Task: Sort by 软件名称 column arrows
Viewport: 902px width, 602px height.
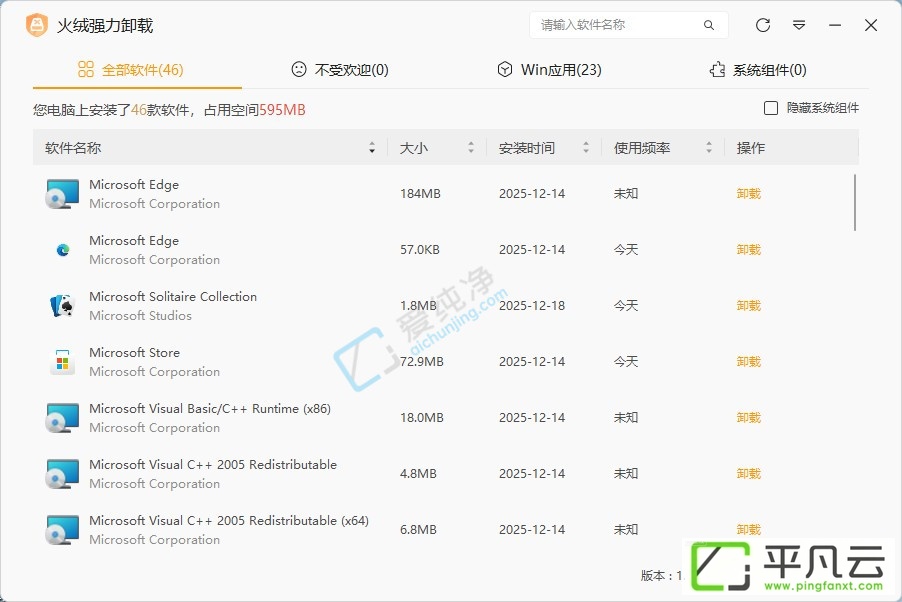Action: tap(372, 148)
